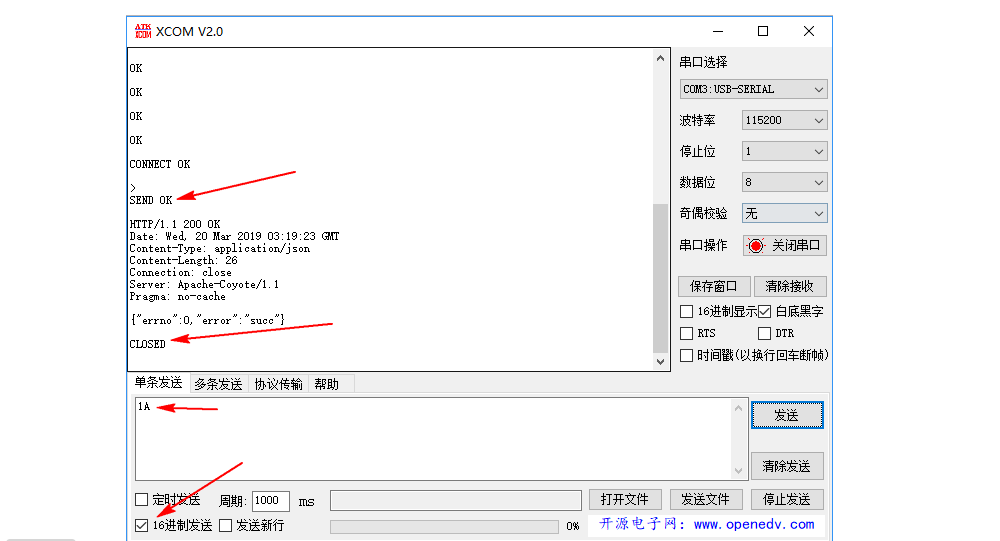Enable the 时间戳 timestamp checkbox
The image size is (1000, 541).
686,355
